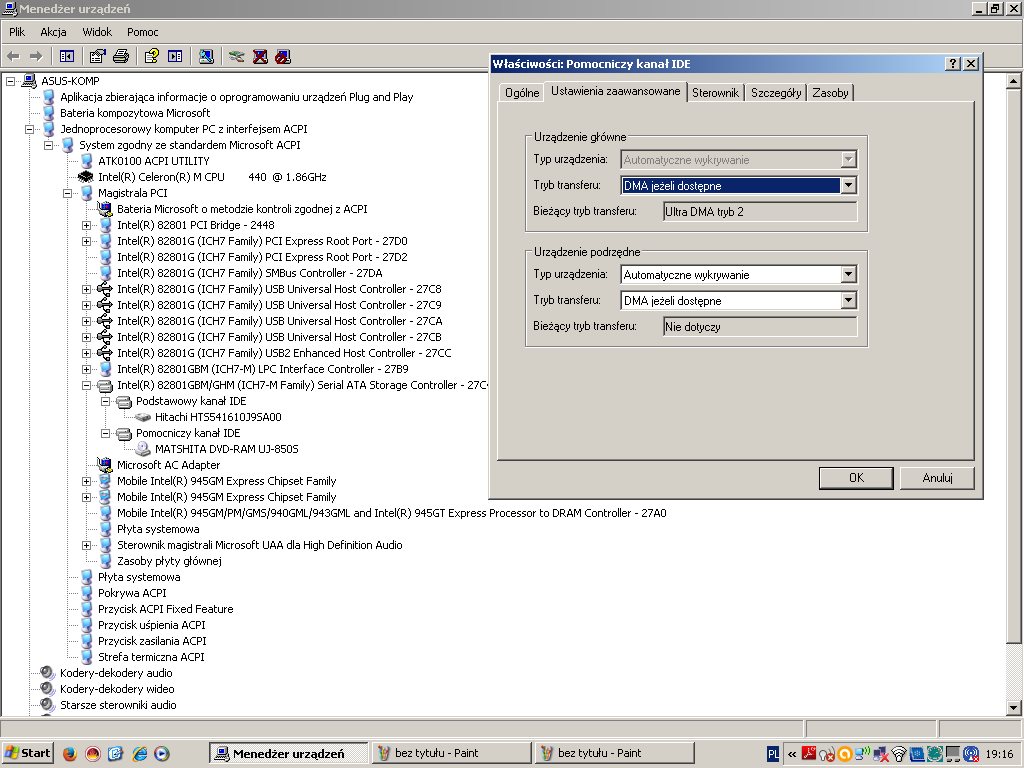This screenshot has height=768, width=1024.
Task: Collapse the Magistrala PCI node
Action: click(67, 193)
